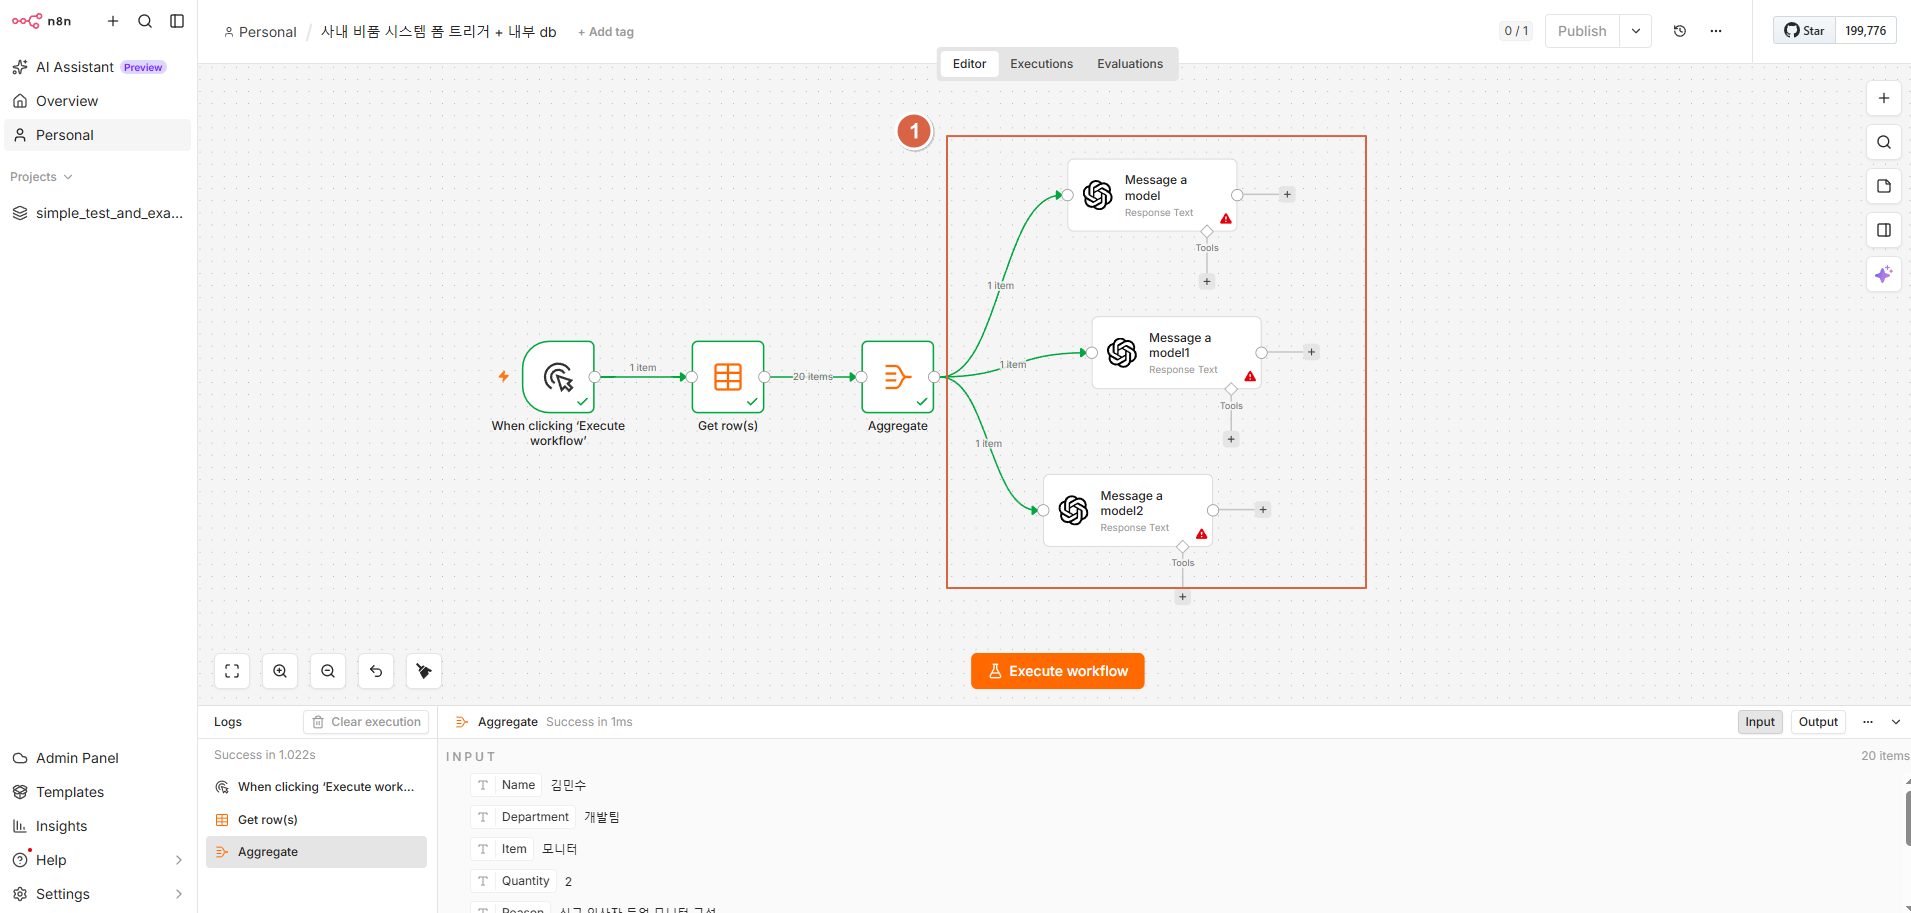This screenshot has width=1911, height=913.
Task: Toggle the left sidebar collapse icon
Action: 177,21
